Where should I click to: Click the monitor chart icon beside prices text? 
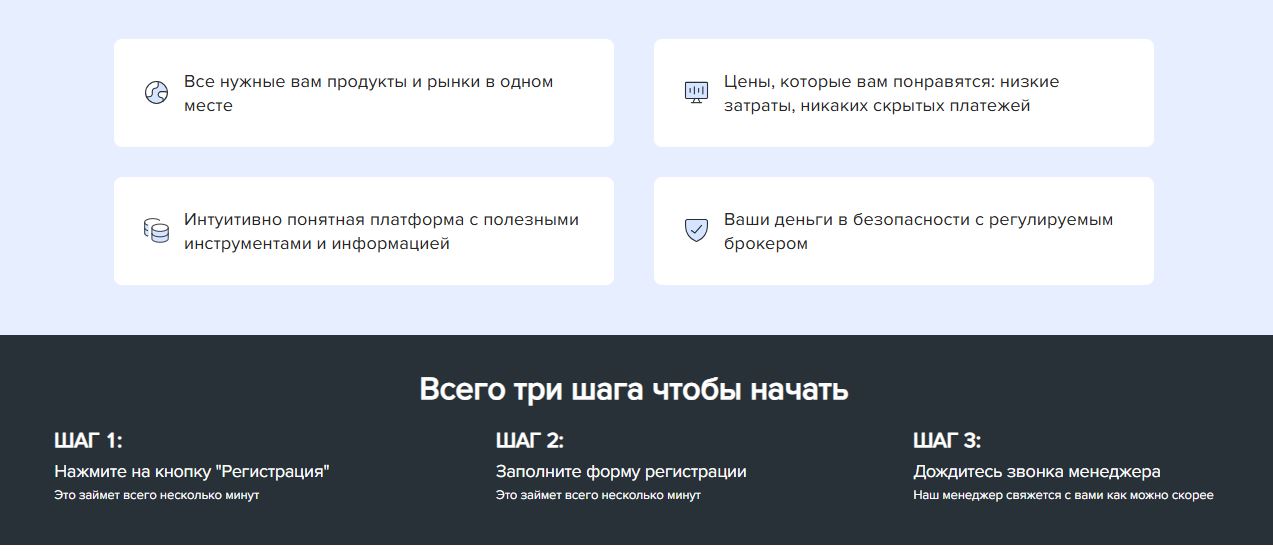point(696,93)
